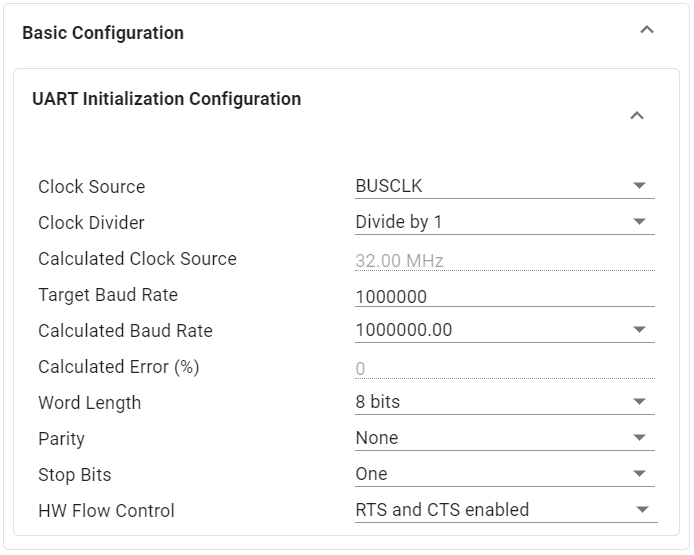The height and width of the screenshot is (555, 694).
Task: Open the Parity dropdown arrow
Action: tap(640, 438)
